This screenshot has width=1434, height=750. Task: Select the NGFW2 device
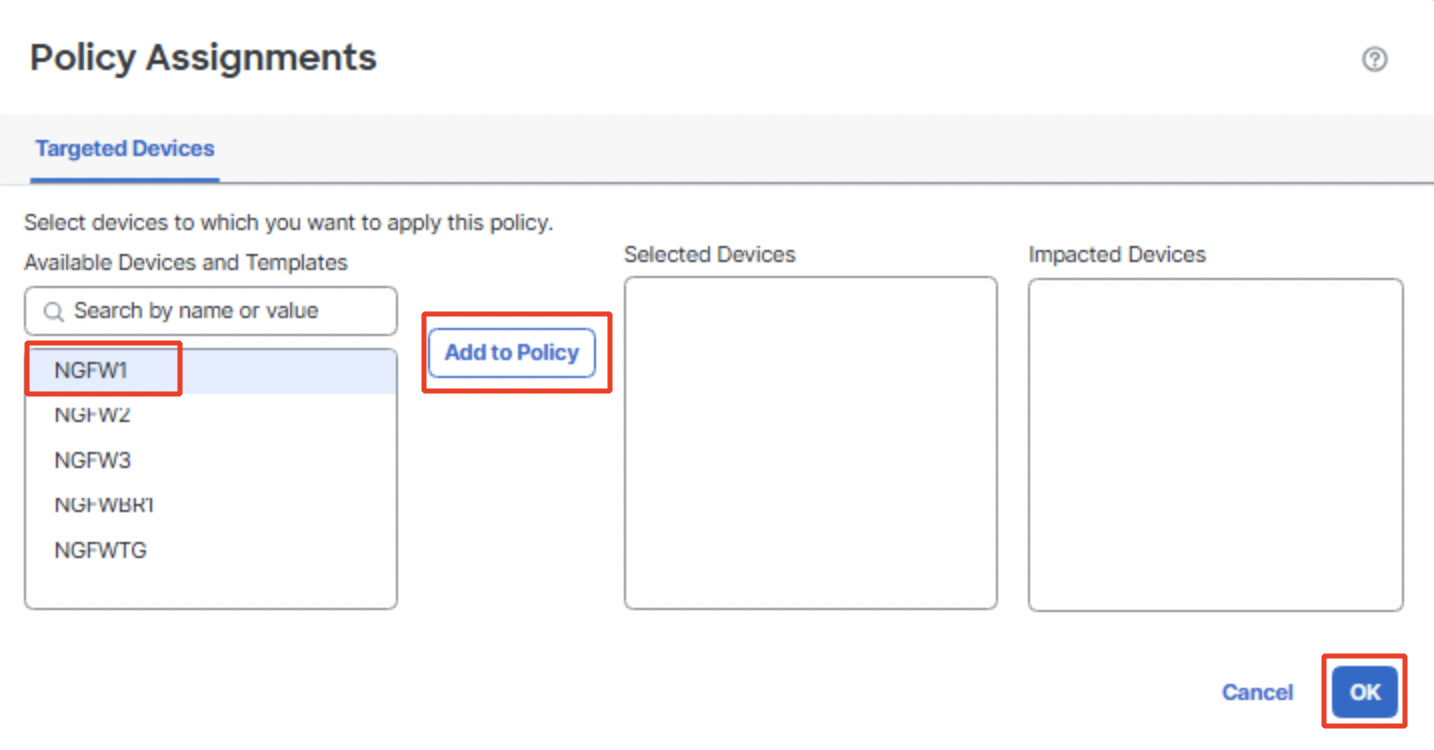tap(92, 415)
